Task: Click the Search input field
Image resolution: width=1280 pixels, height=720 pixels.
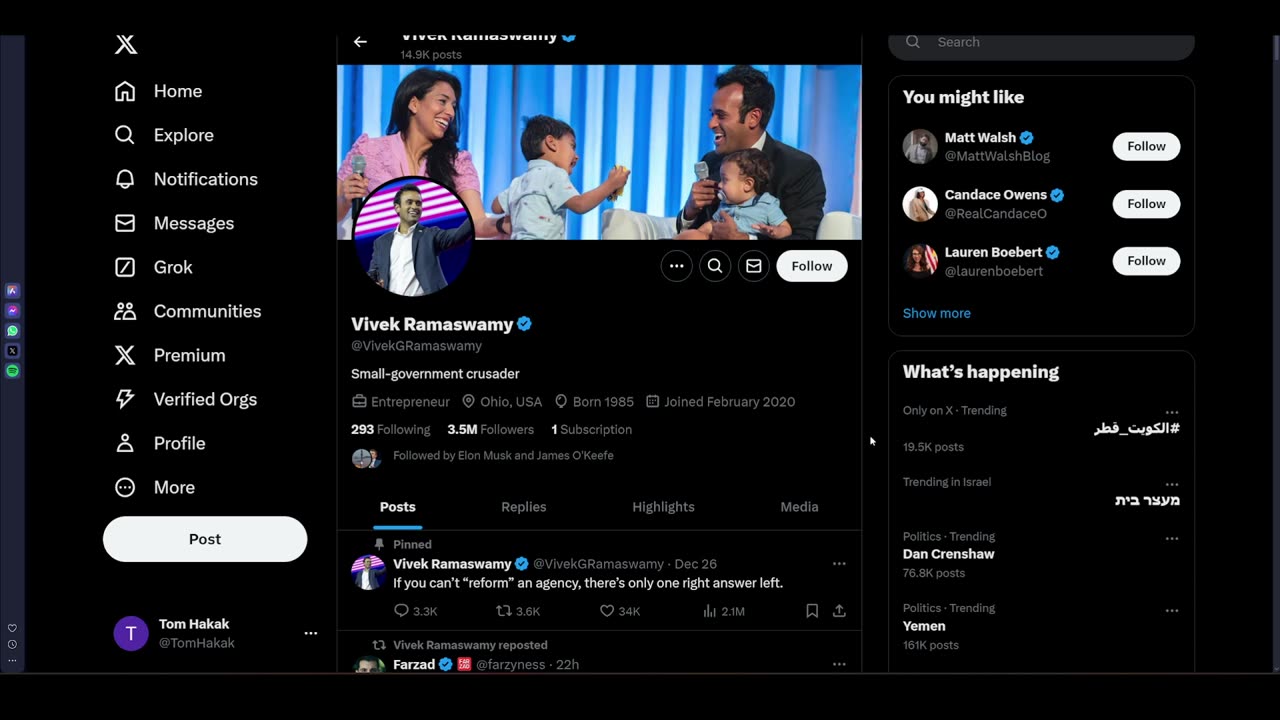Action: click(x=1041, y=42)
